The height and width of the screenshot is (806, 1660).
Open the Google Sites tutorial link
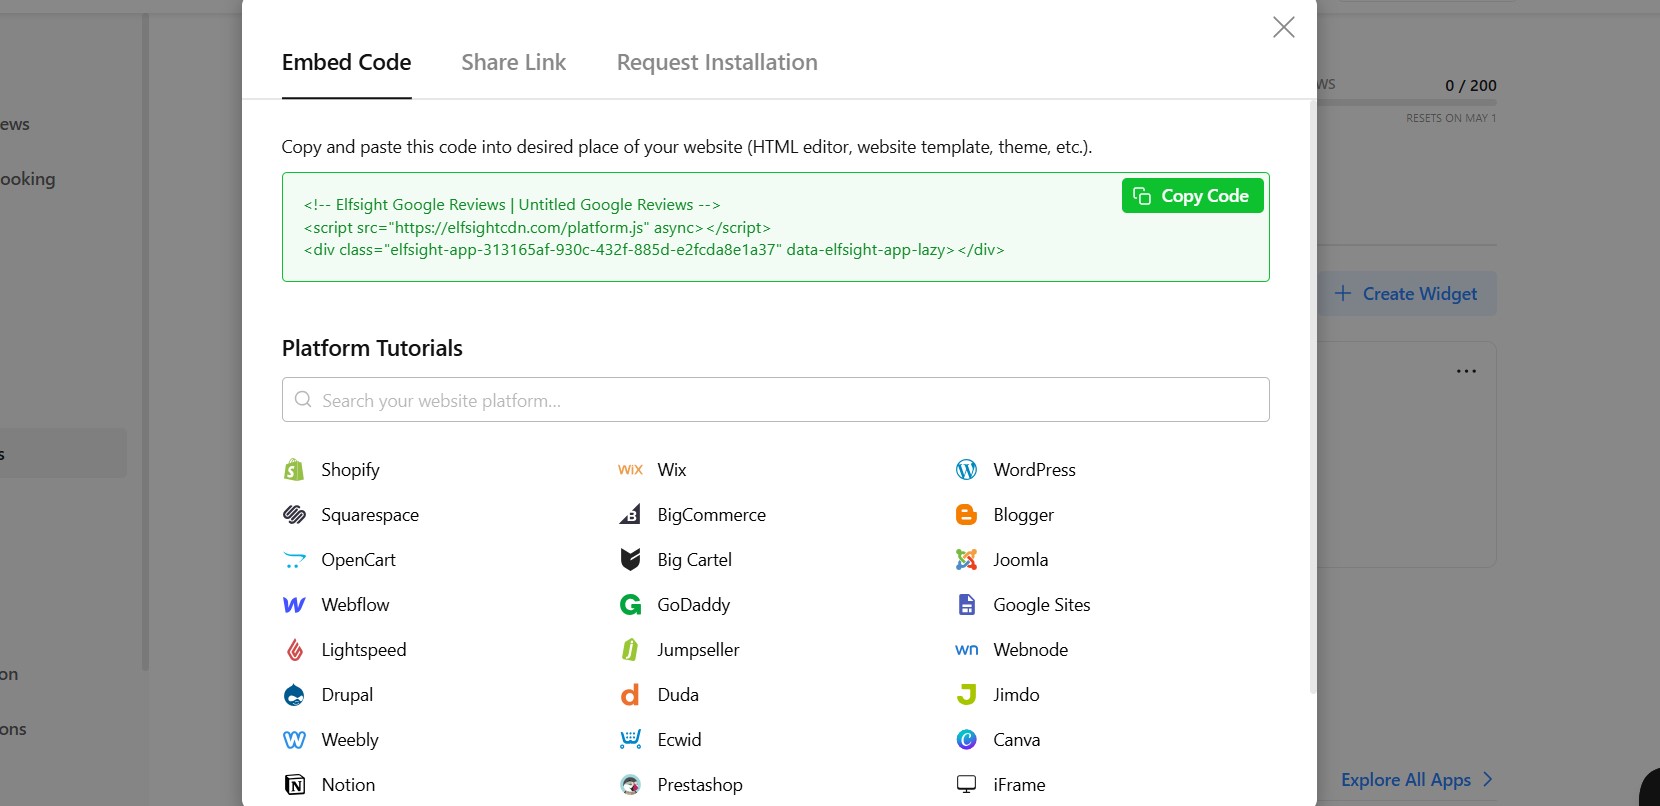pos(1041,605)
